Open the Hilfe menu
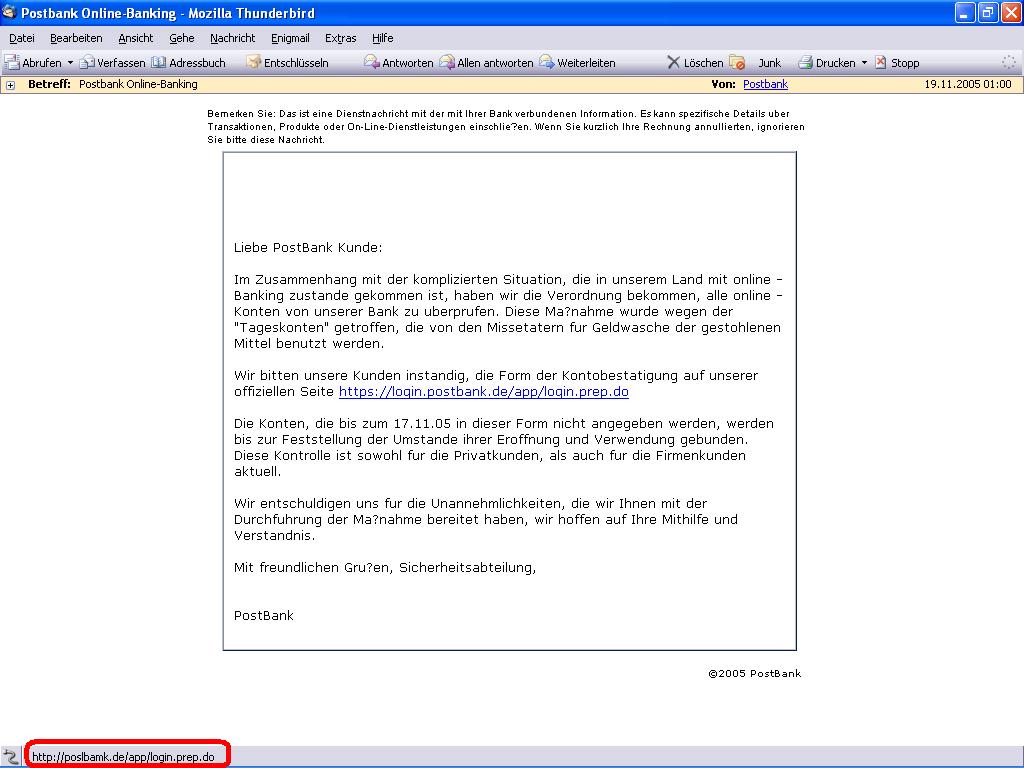Viewport: 1024px width, 768px height. [383, 38]
